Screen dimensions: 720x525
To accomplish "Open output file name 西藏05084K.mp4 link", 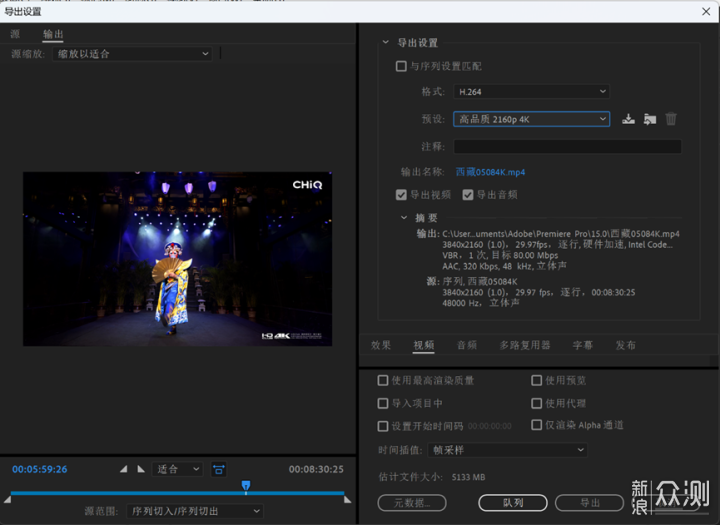I will pos(490,172).
